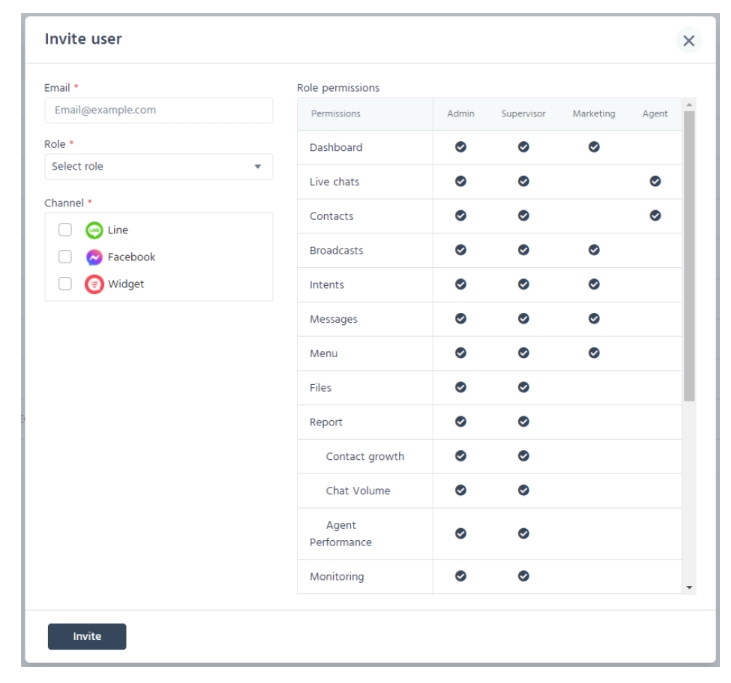This screenshot has width=731, height=683.
Task: Click Admin checkmark in Messages row
Action: tap(461, 318)
